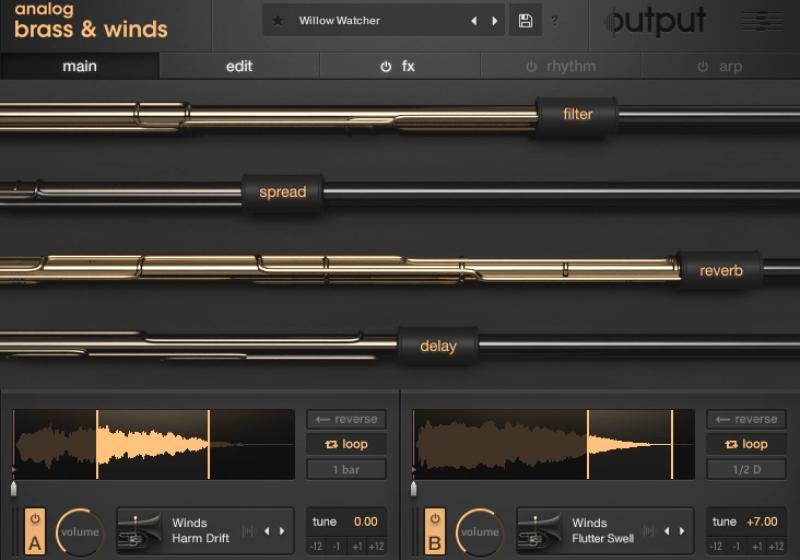The image size is (800, 560).
Task: Open help question mark icon
Action: [555, 21]
